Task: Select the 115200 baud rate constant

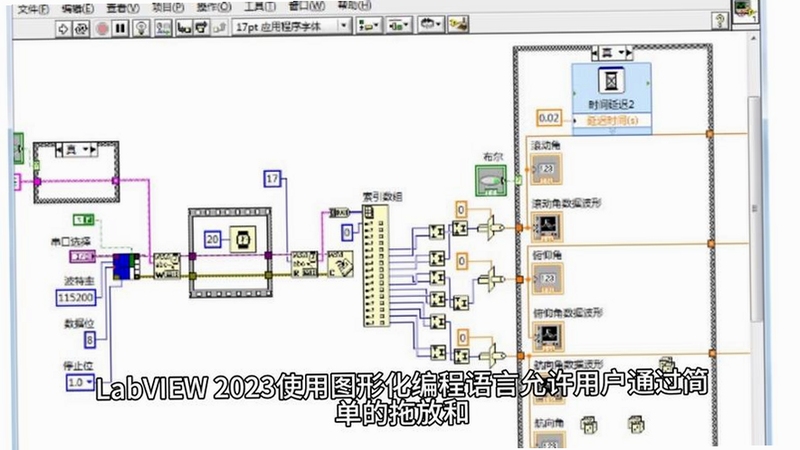Action: pyautogui.click(x=76, y=298)
